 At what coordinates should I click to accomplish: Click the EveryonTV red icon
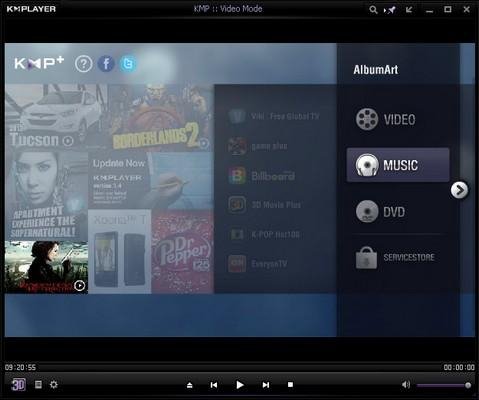coord(237,264)
